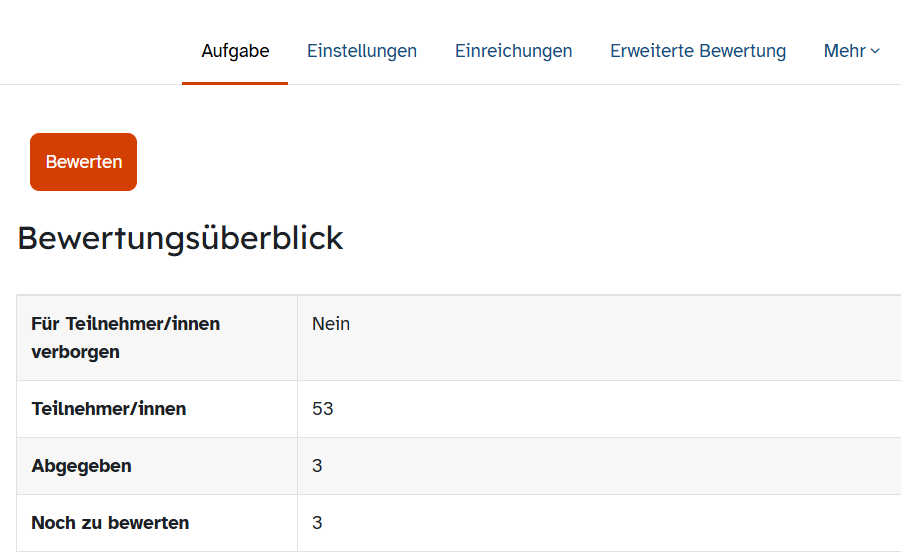This screenshot has height=555, width=901.
Task: Select the participant count value 53
Action: pyautogui.click(x=322, y=408)
